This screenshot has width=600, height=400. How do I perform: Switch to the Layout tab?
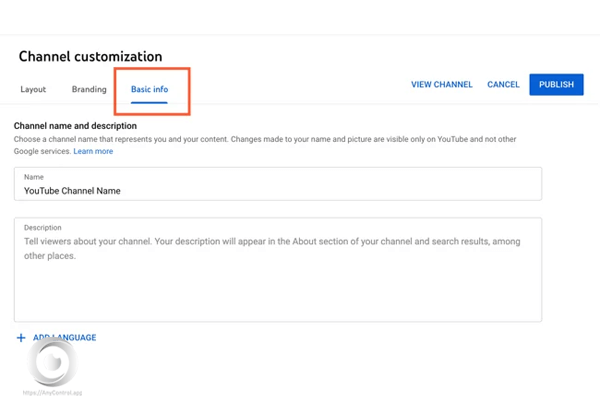click(33, 89)
